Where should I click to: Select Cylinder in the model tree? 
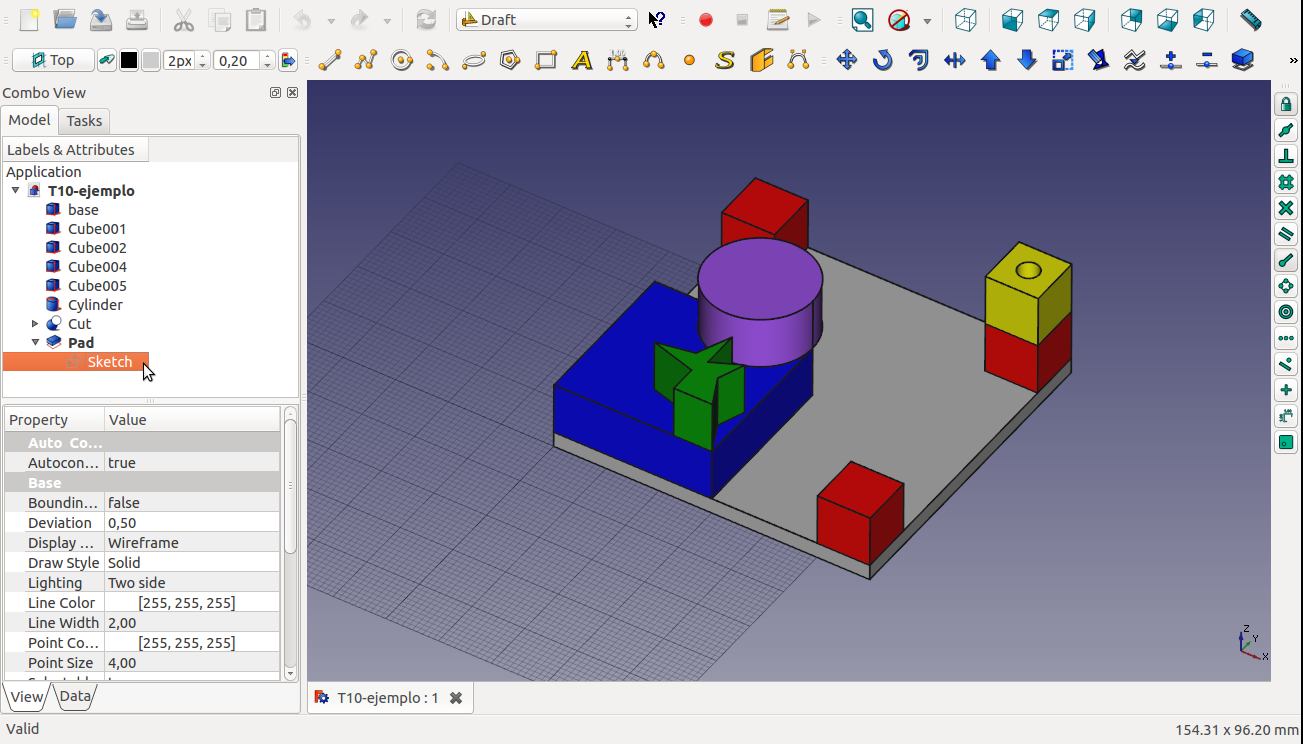tap(95, 305)
